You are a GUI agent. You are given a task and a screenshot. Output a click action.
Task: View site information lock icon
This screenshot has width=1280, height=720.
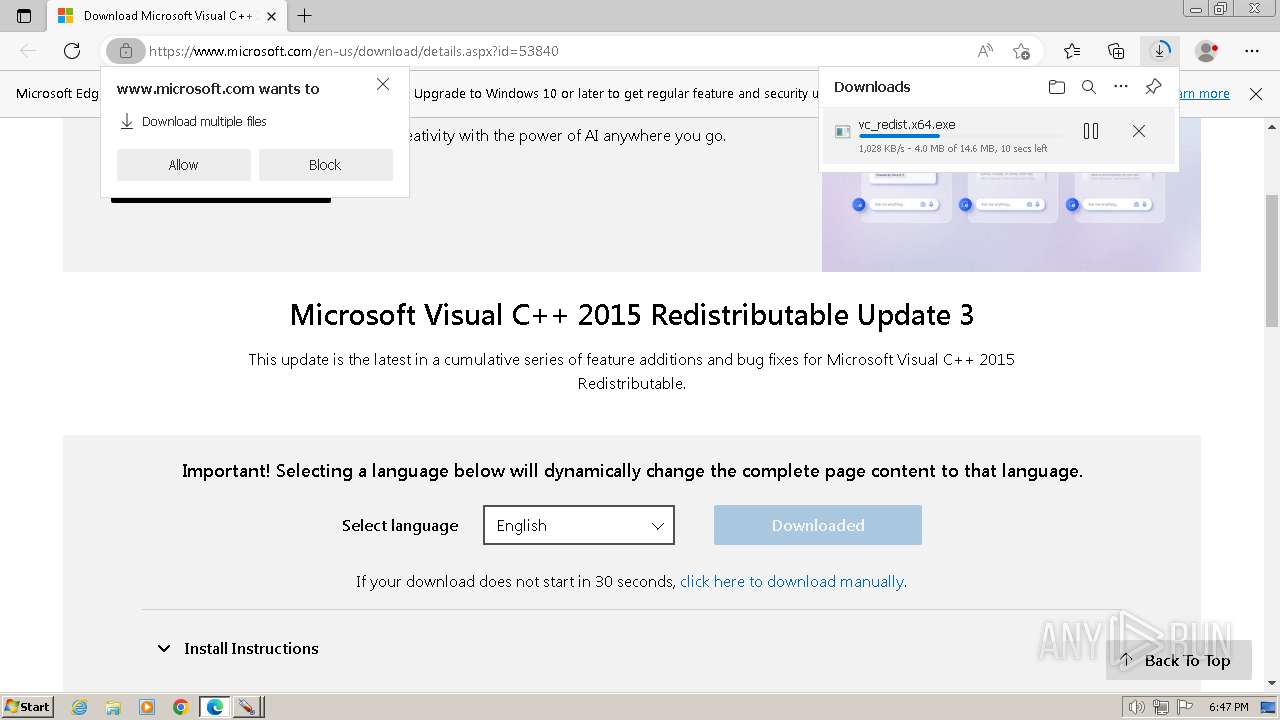125,51
